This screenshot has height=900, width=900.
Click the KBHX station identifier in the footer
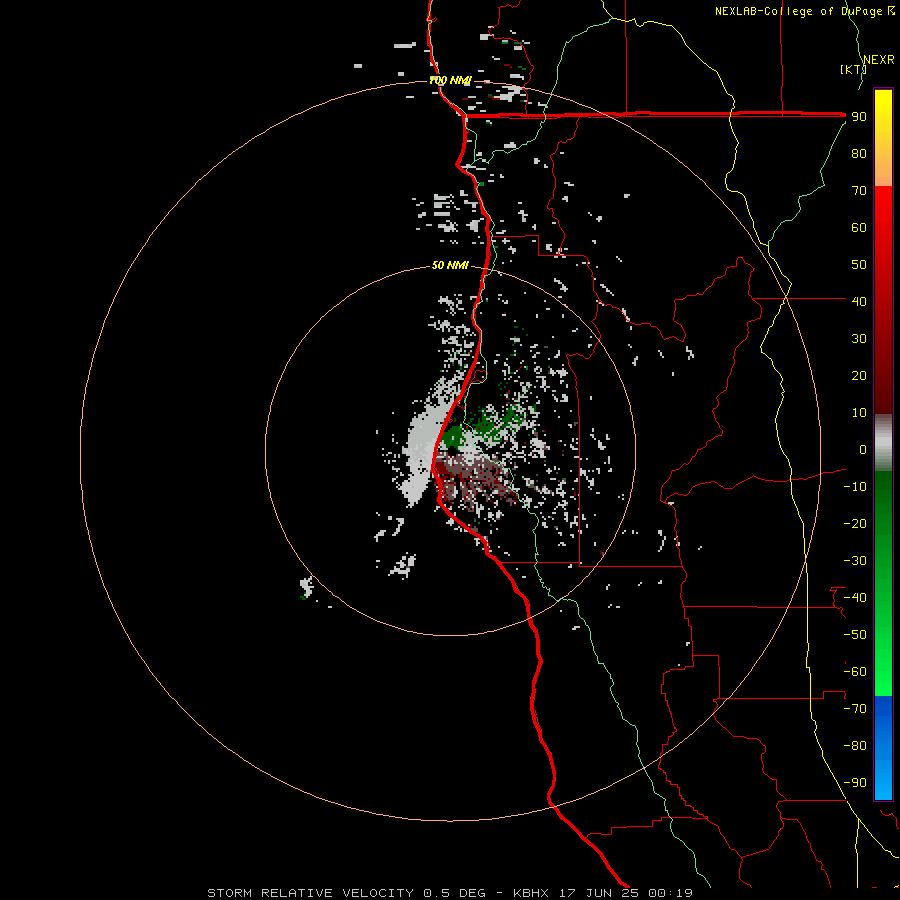(531, 893)
